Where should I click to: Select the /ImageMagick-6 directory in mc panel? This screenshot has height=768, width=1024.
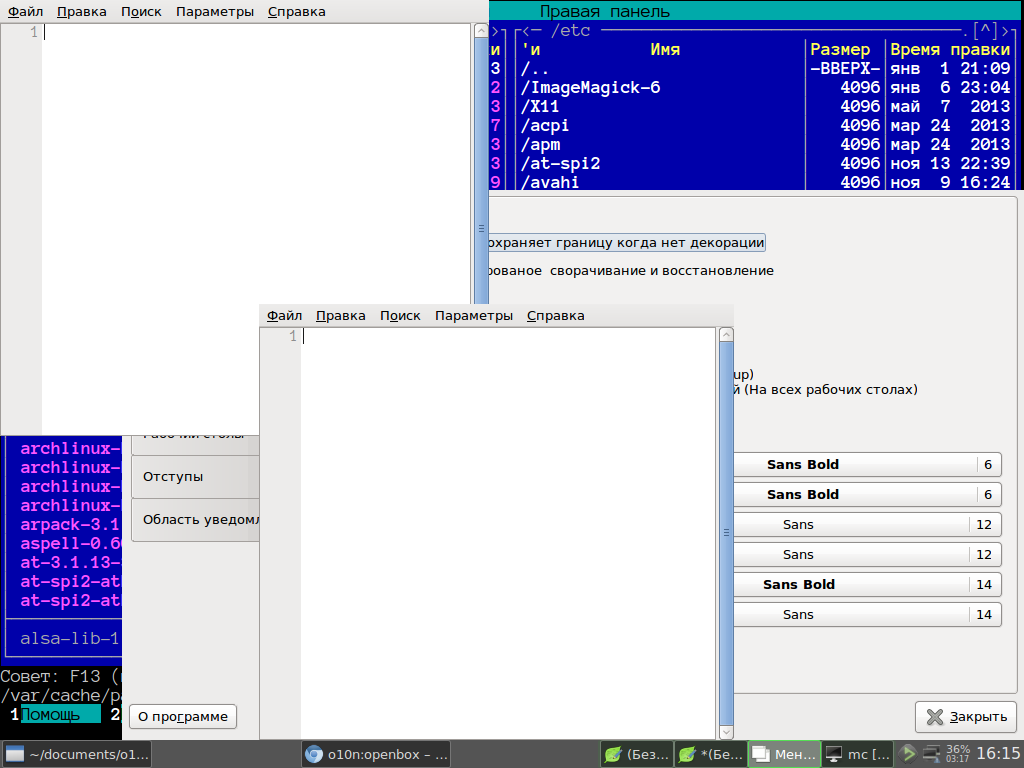click(x=590, y=87)
